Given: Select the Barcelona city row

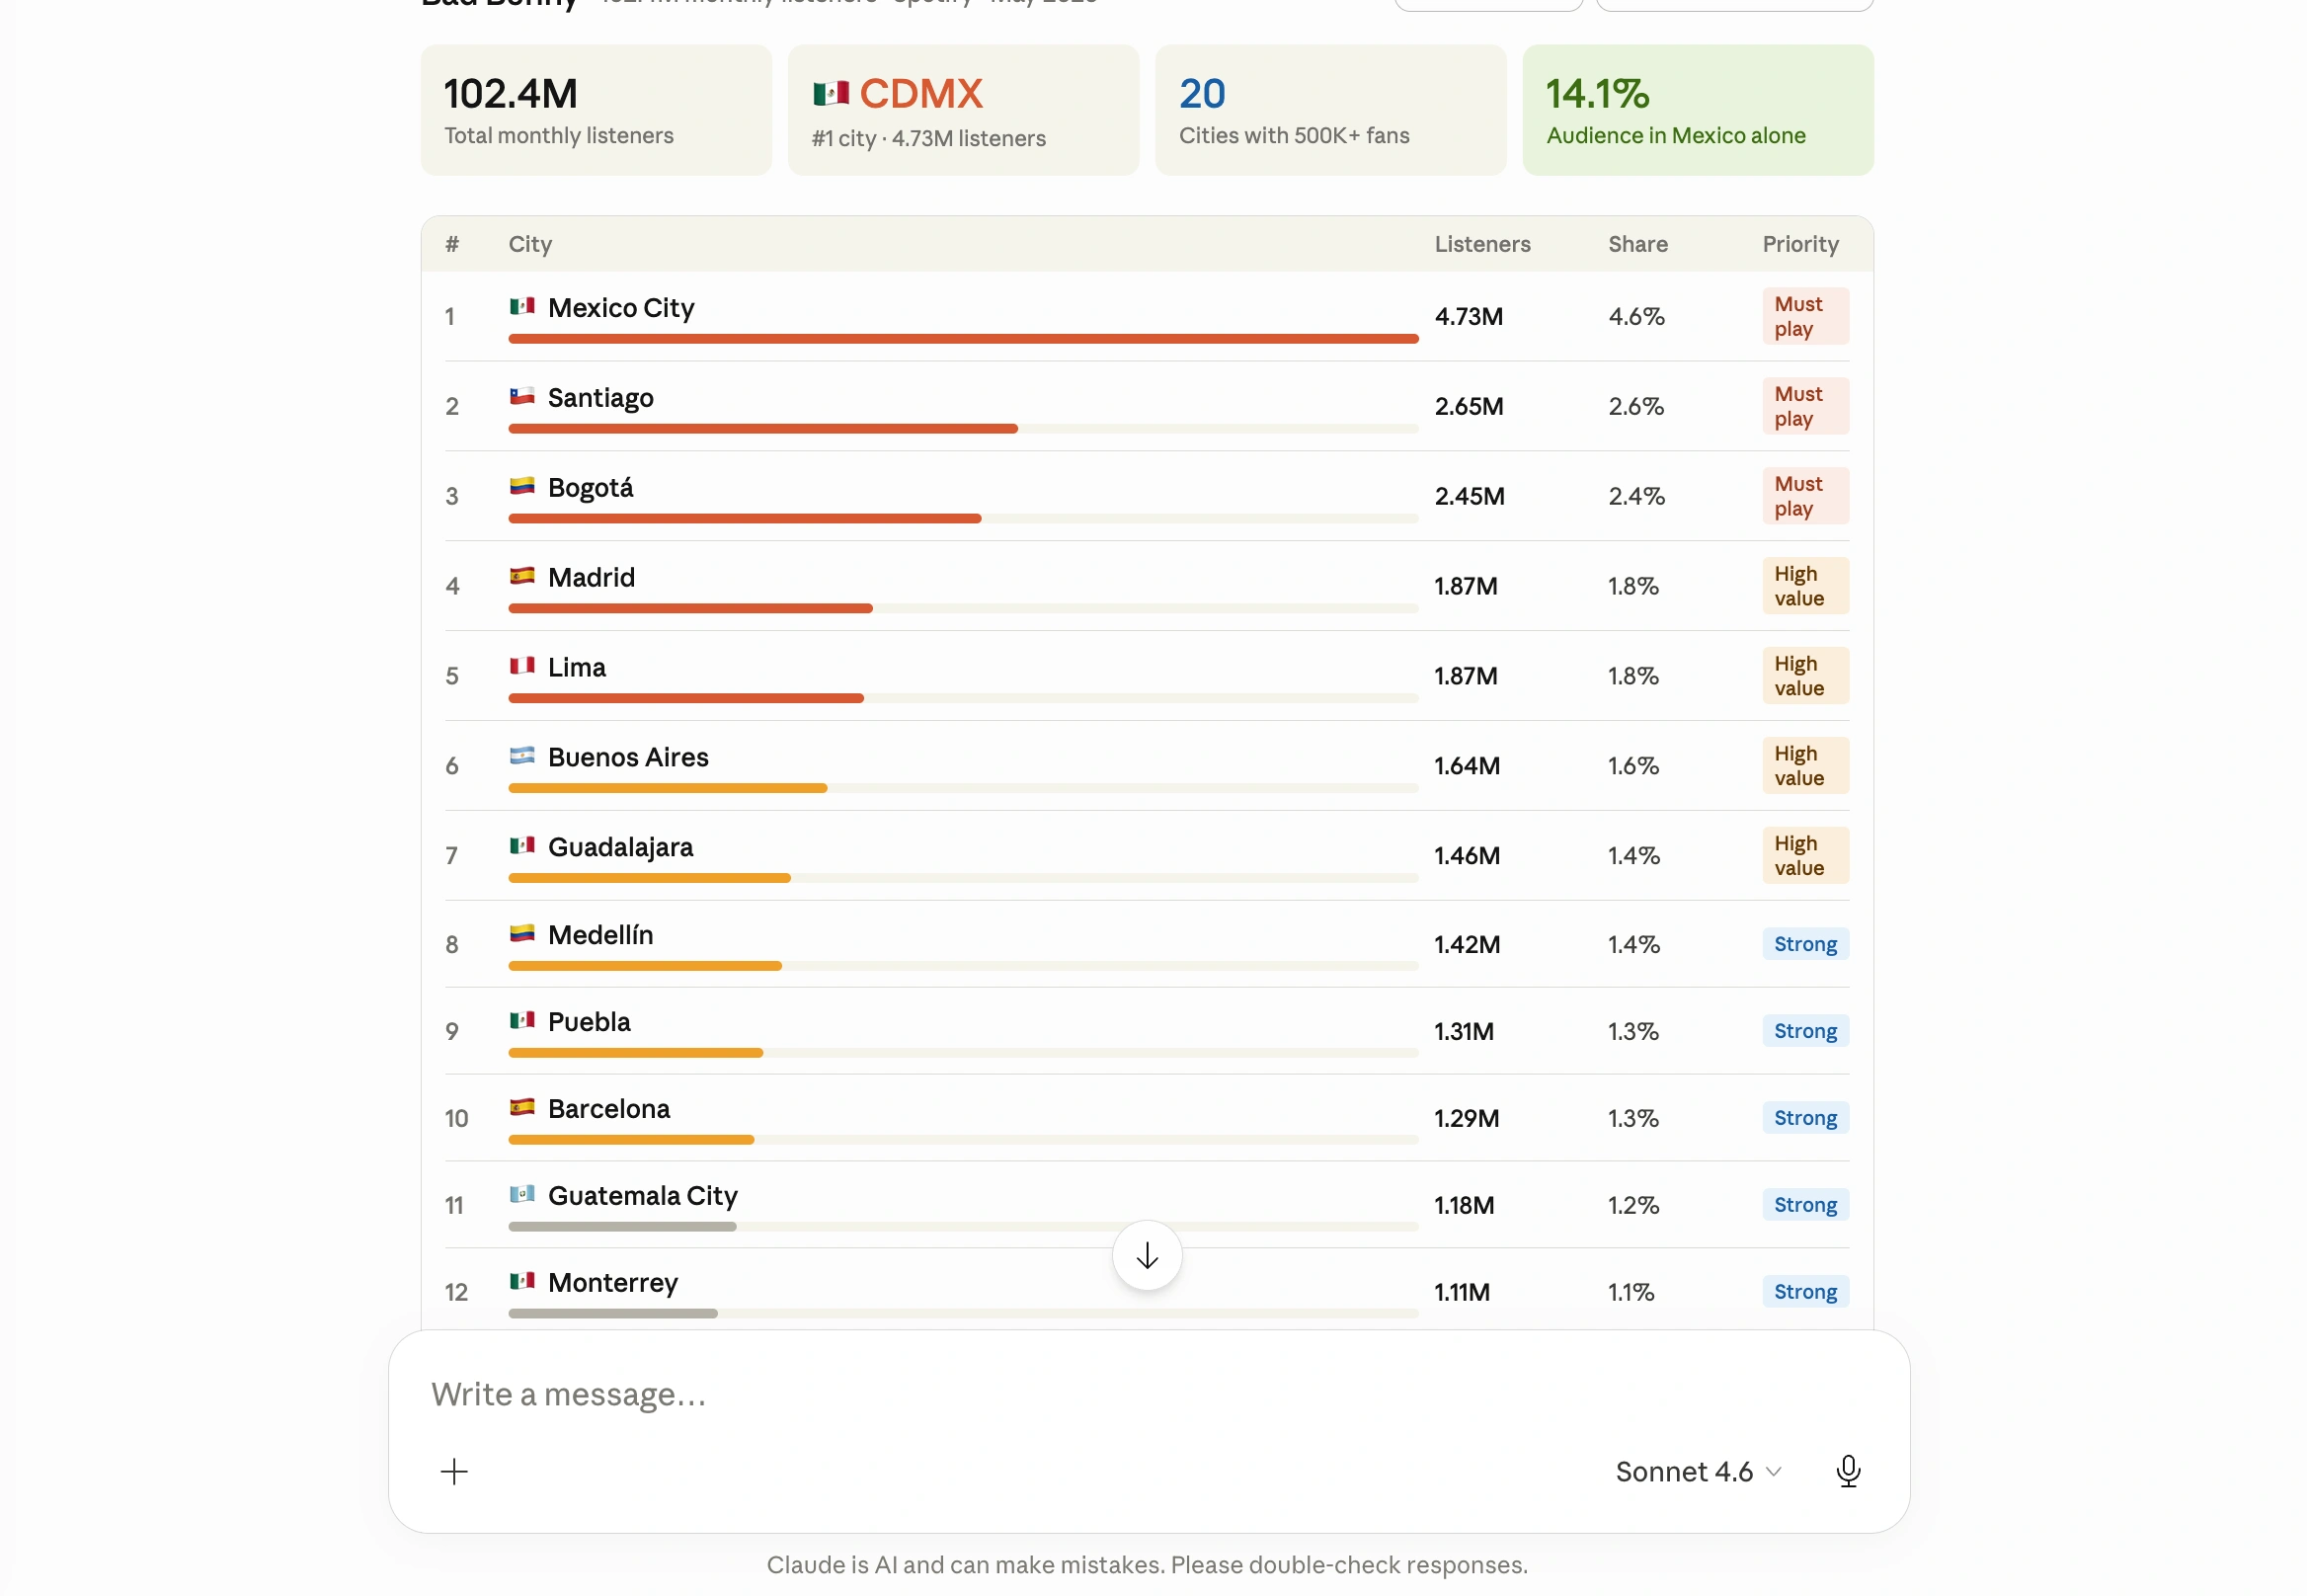Looking at the screenshot, I should tap(1147, 1118).
